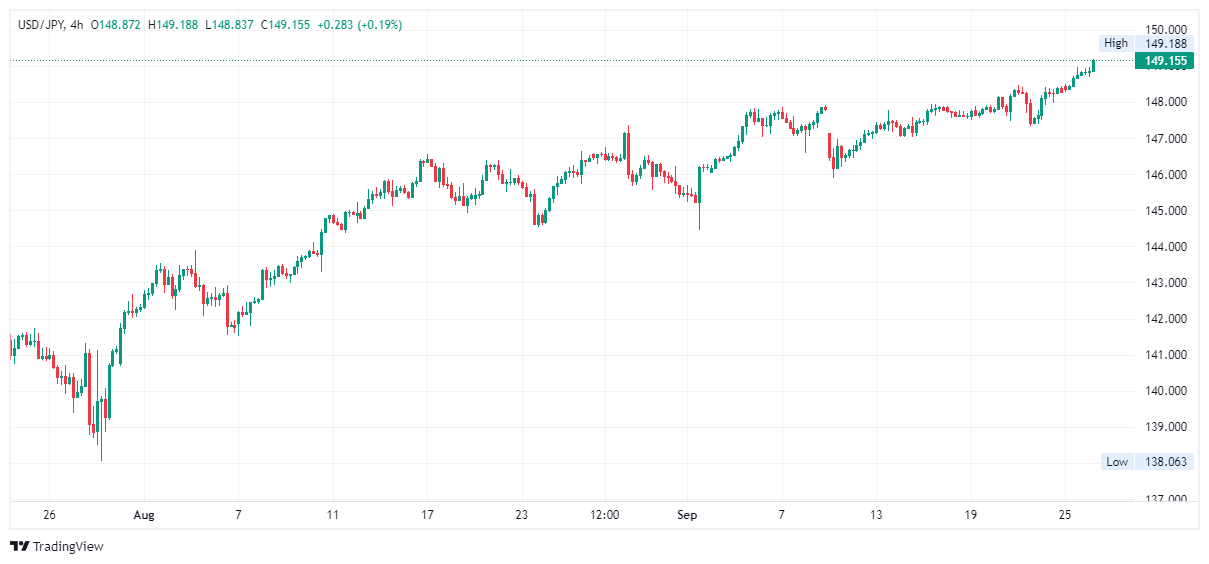Click the high value H149.188 in legend
The width and height of the screenshot is (1209, 564).
tap(173, 25)
